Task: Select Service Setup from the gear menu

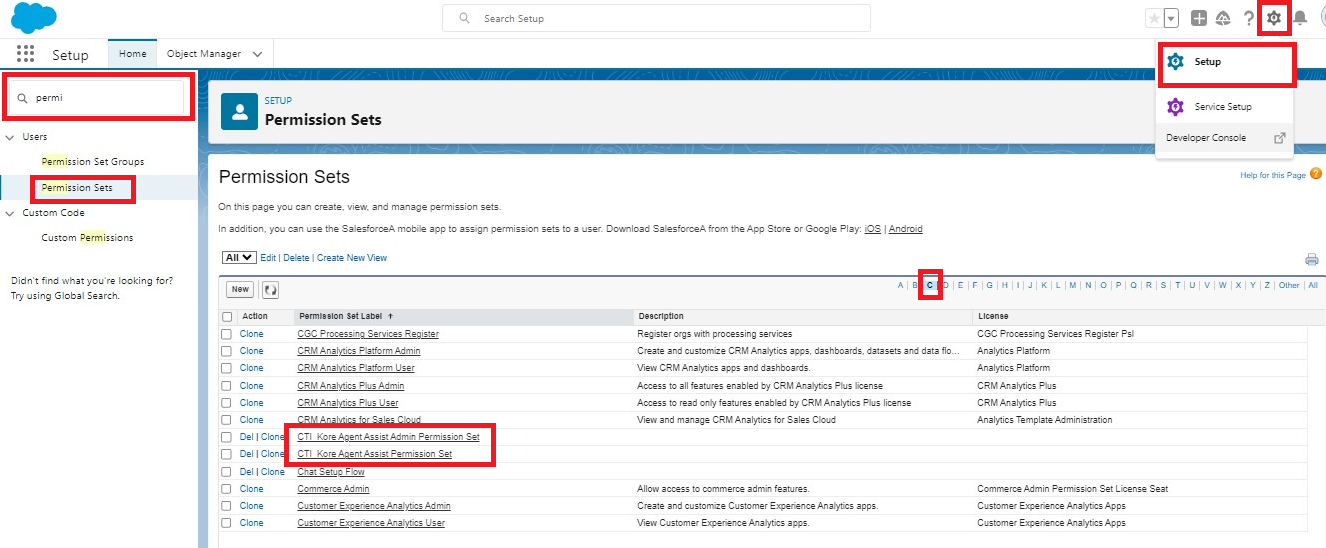Action: pos(1222,107)
